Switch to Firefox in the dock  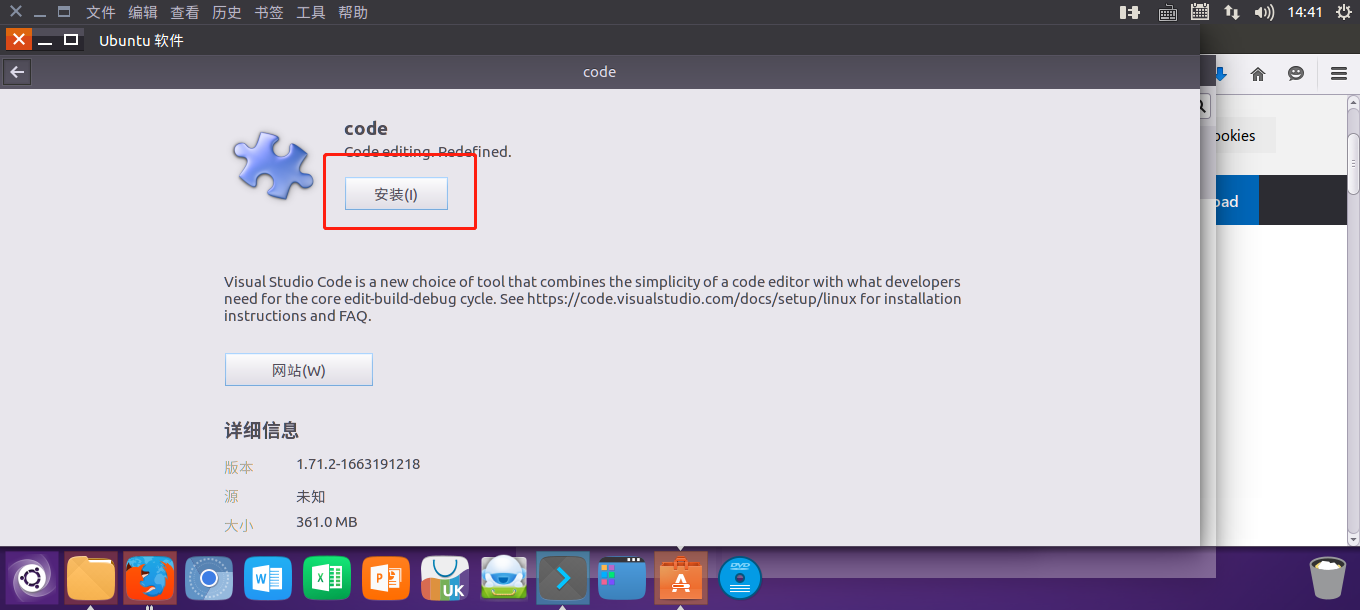[x=150, y=578]
